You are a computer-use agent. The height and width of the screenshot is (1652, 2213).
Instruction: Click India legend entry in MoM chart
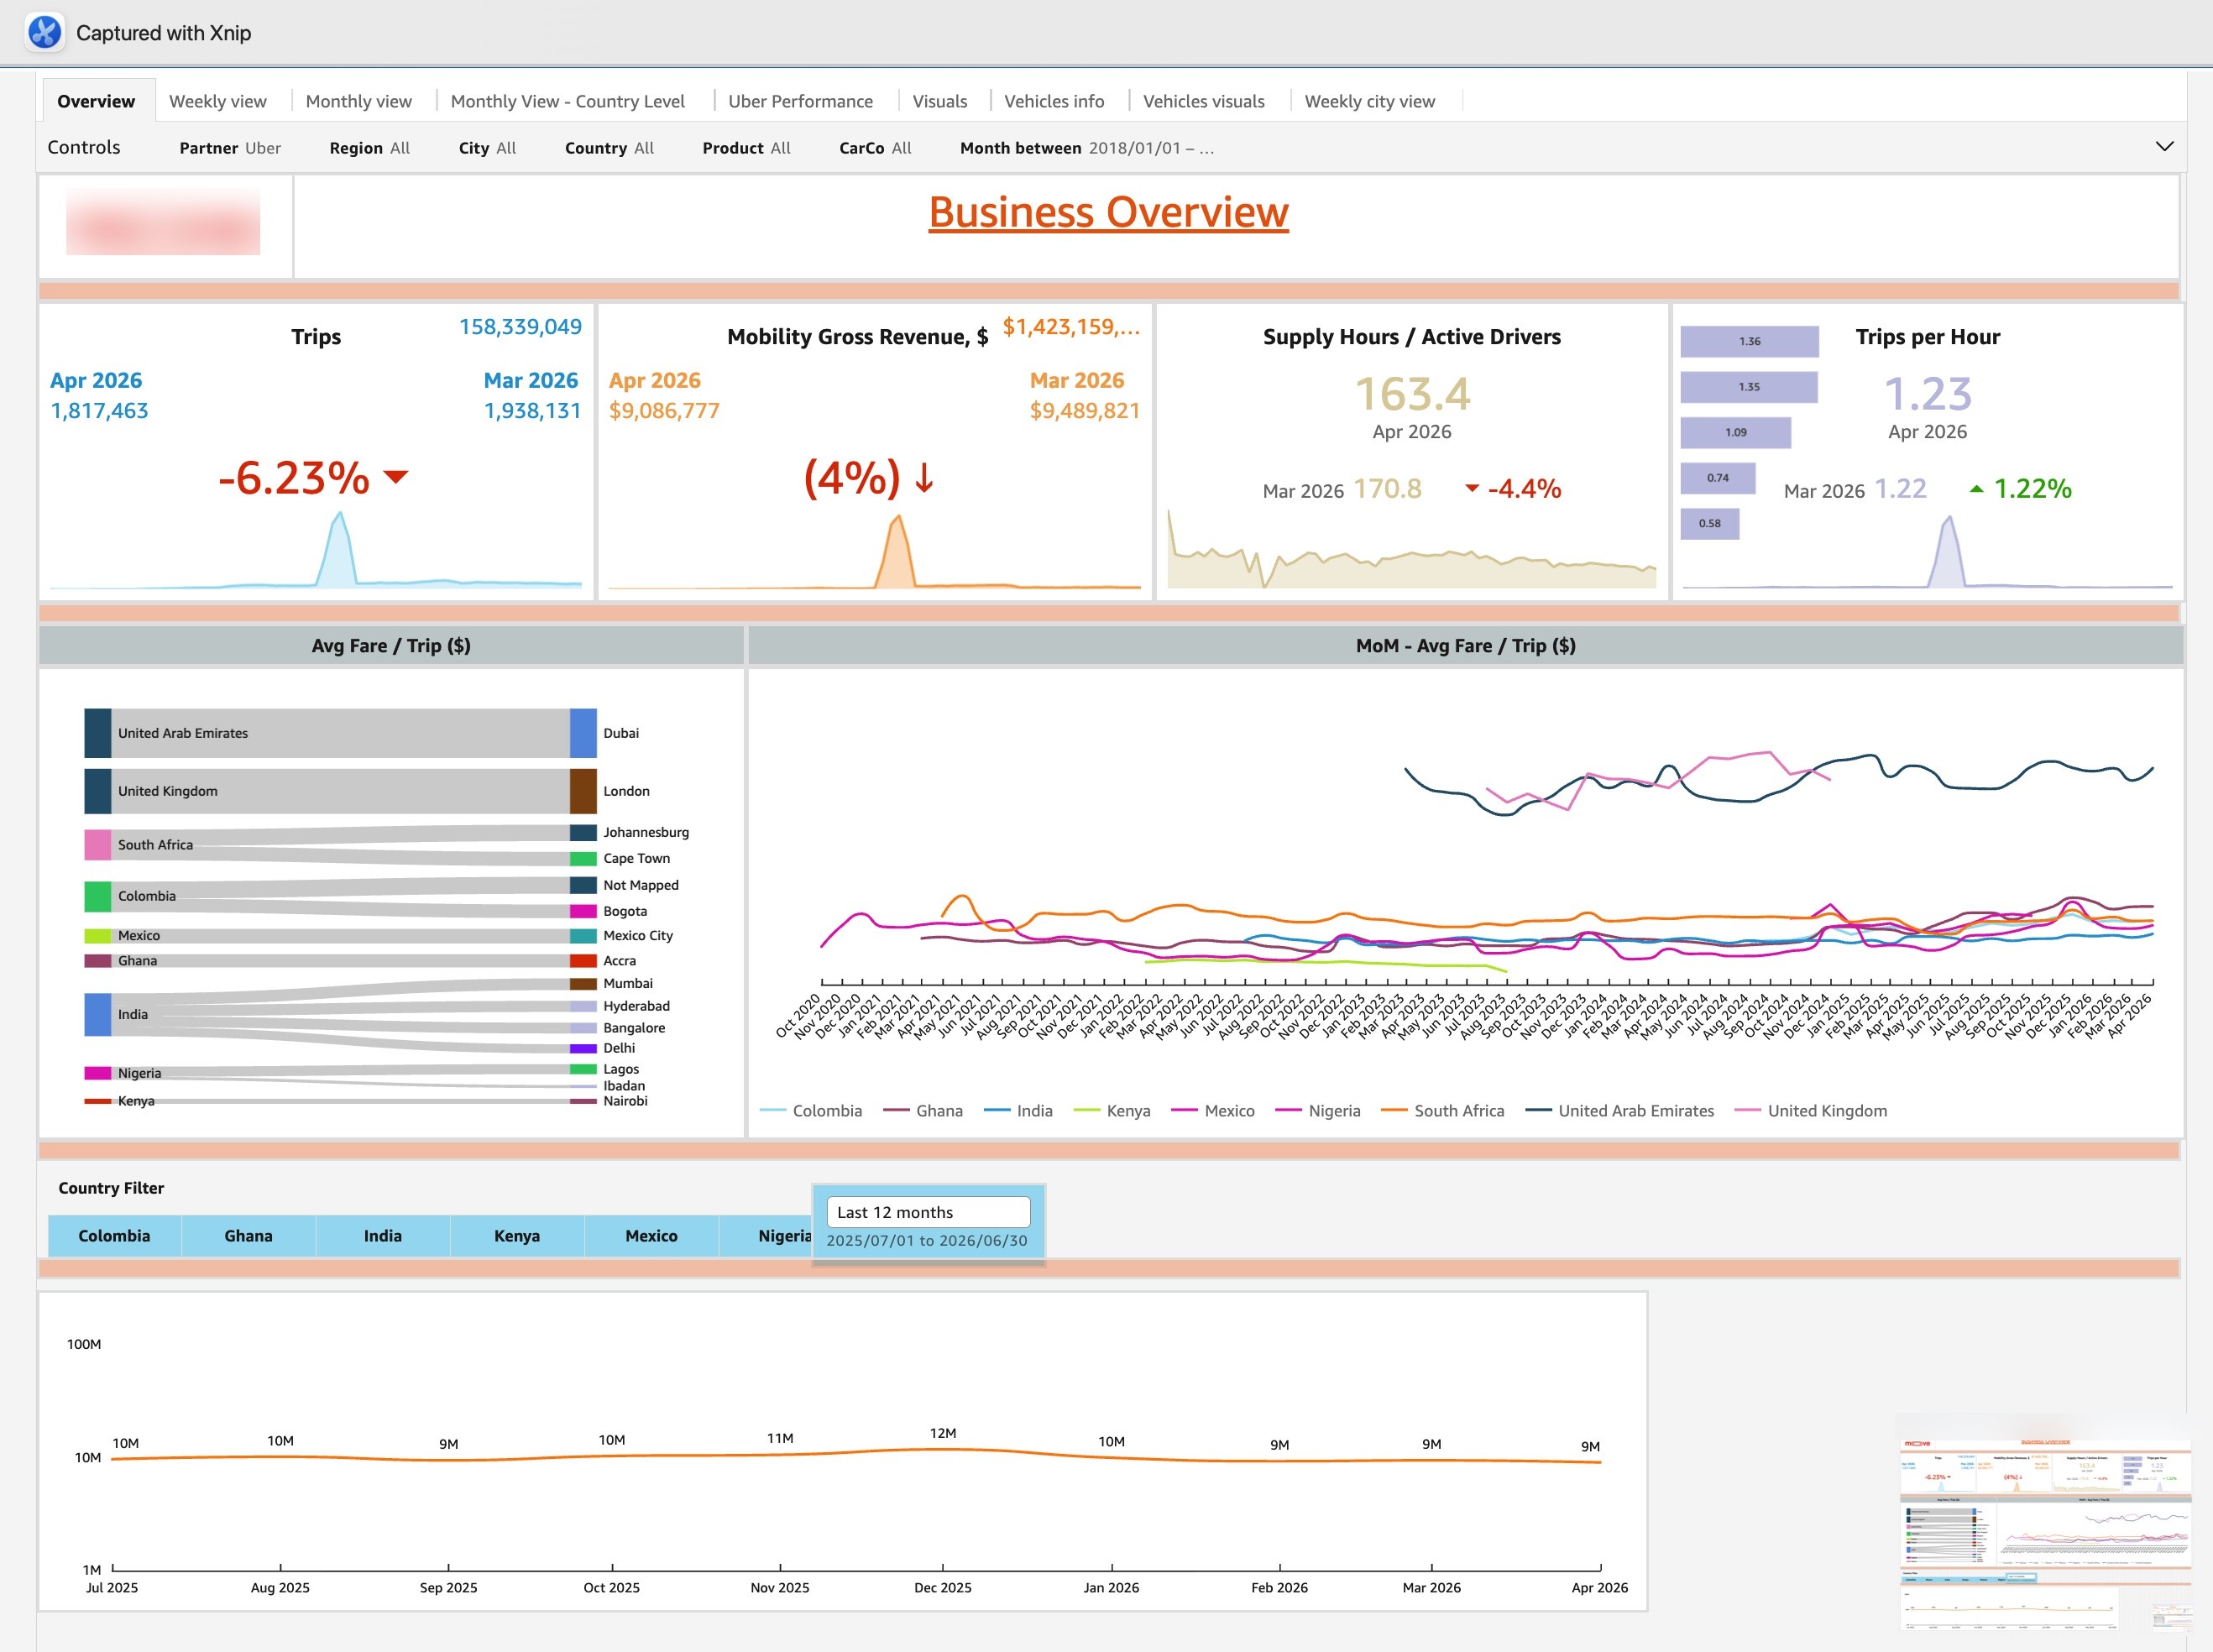pyautogui.click(x=1018, y=1111)
